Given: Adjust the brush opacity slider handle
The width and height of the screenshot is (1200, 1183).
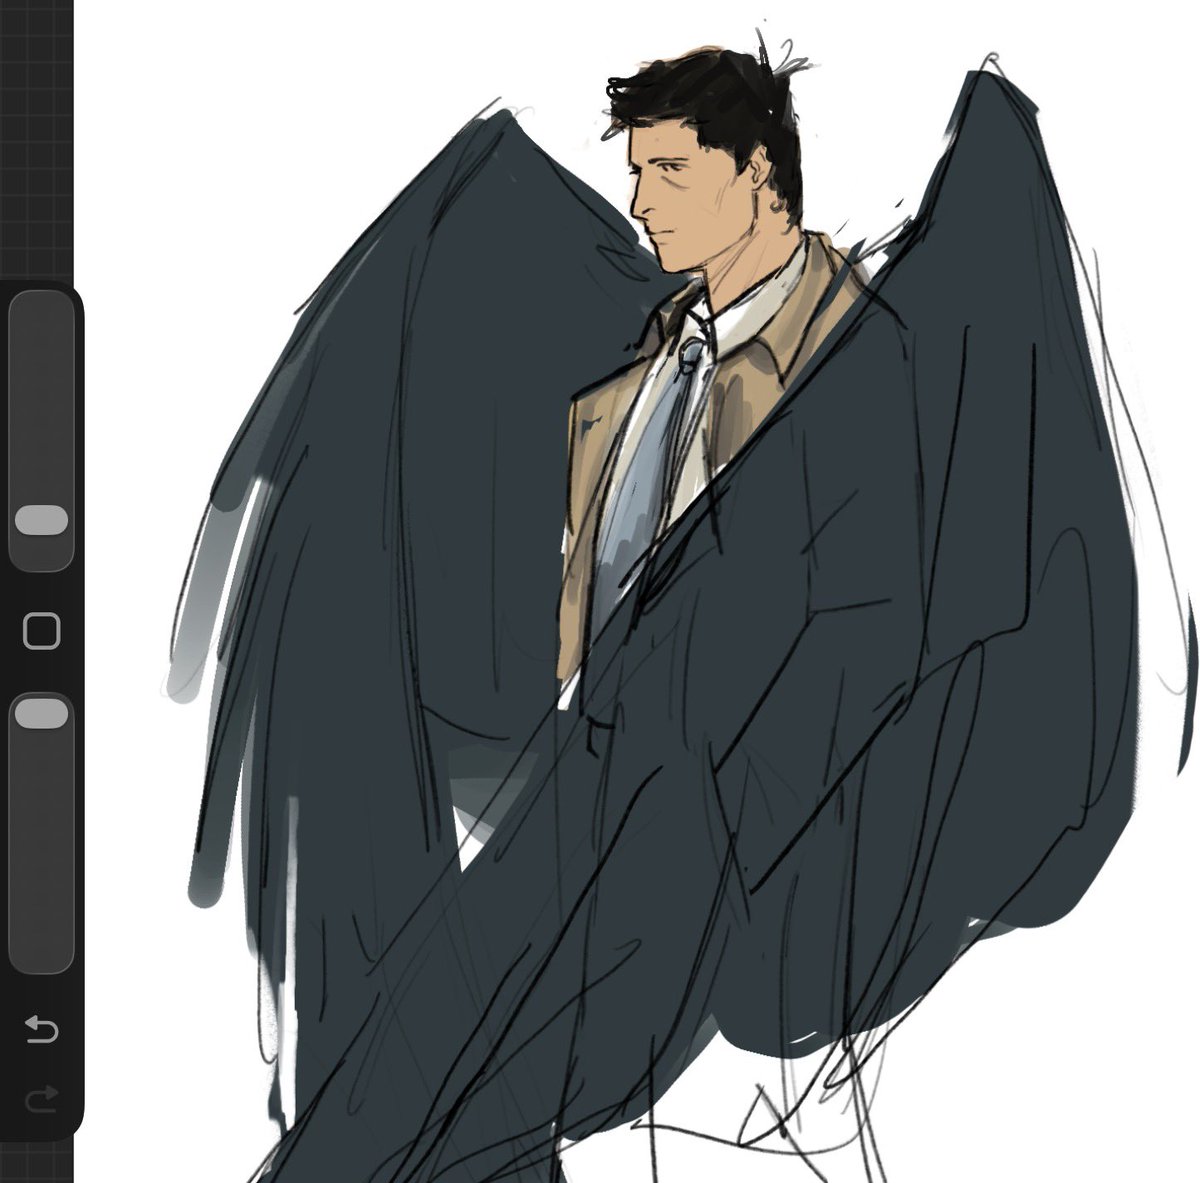Looking at the screenshot, I should [42, 713].
